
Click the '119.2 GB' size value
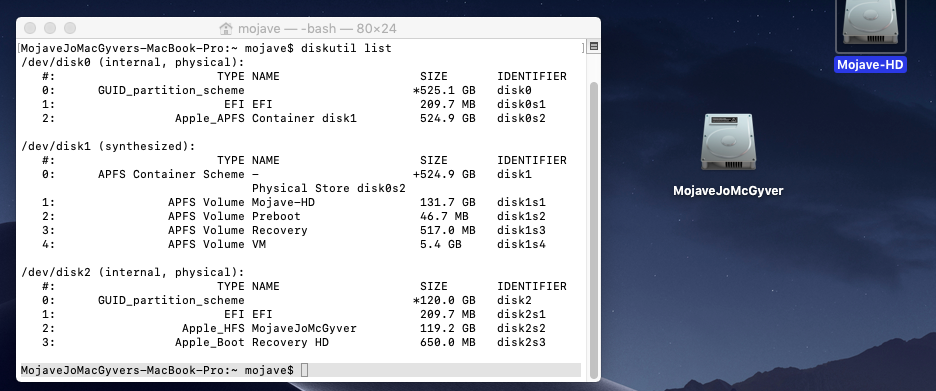[x=448, y=328]
